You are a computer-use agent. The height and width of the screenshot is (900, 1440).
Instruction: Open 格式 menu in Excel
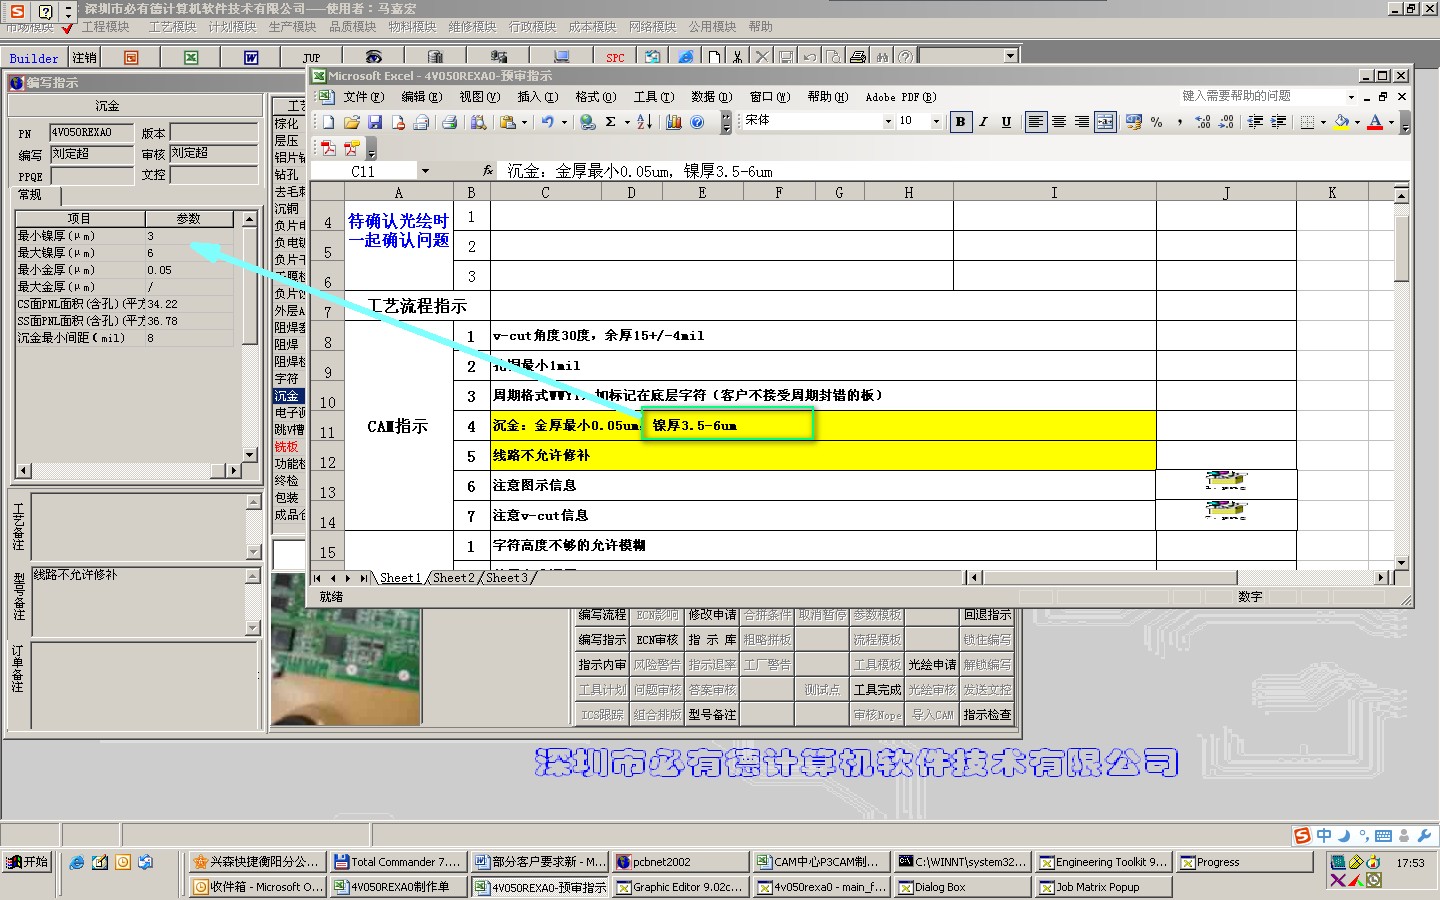click(594, 97)
